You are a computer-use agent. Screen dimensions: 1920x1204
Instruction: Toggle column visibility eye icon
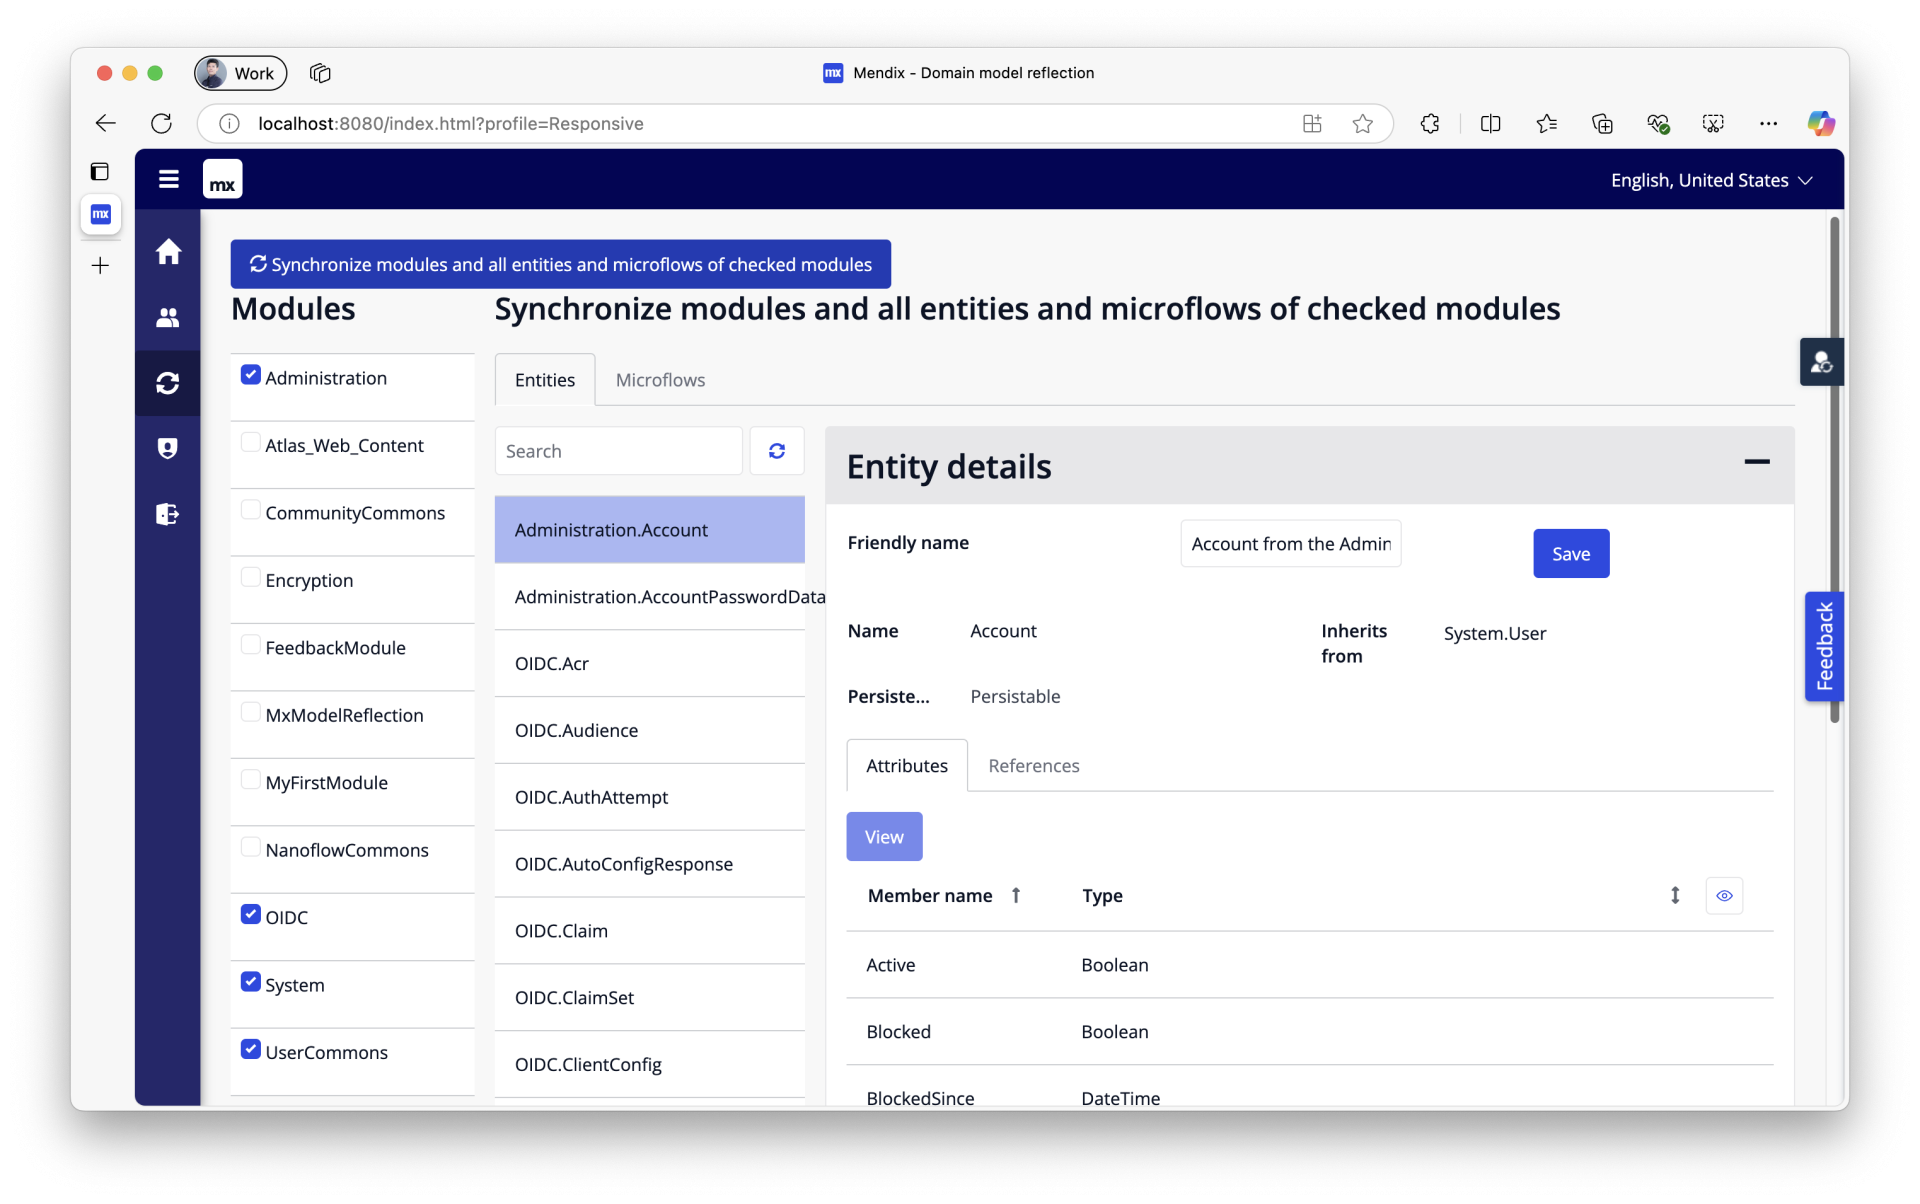[1724, 896]
